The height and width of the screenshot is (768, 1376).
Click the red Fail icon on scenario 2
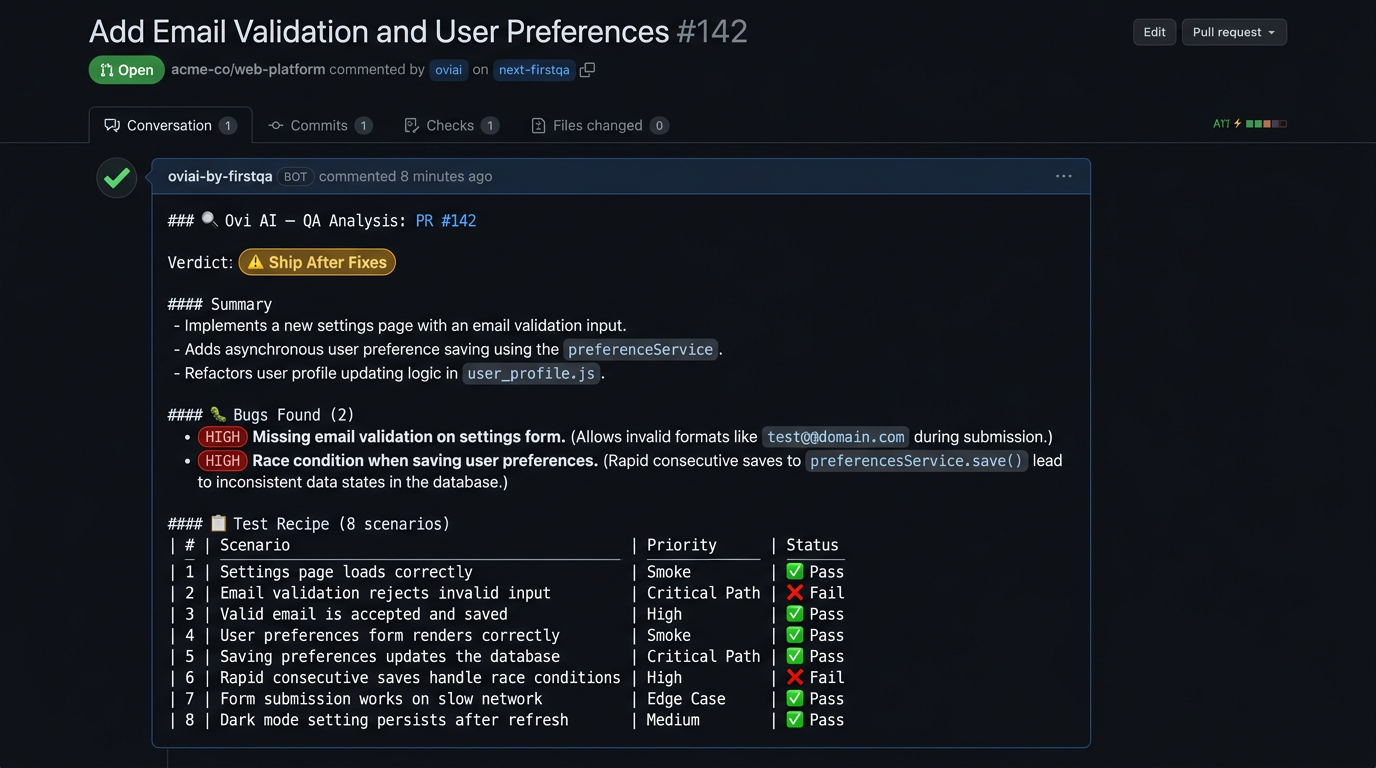point(793,592)
